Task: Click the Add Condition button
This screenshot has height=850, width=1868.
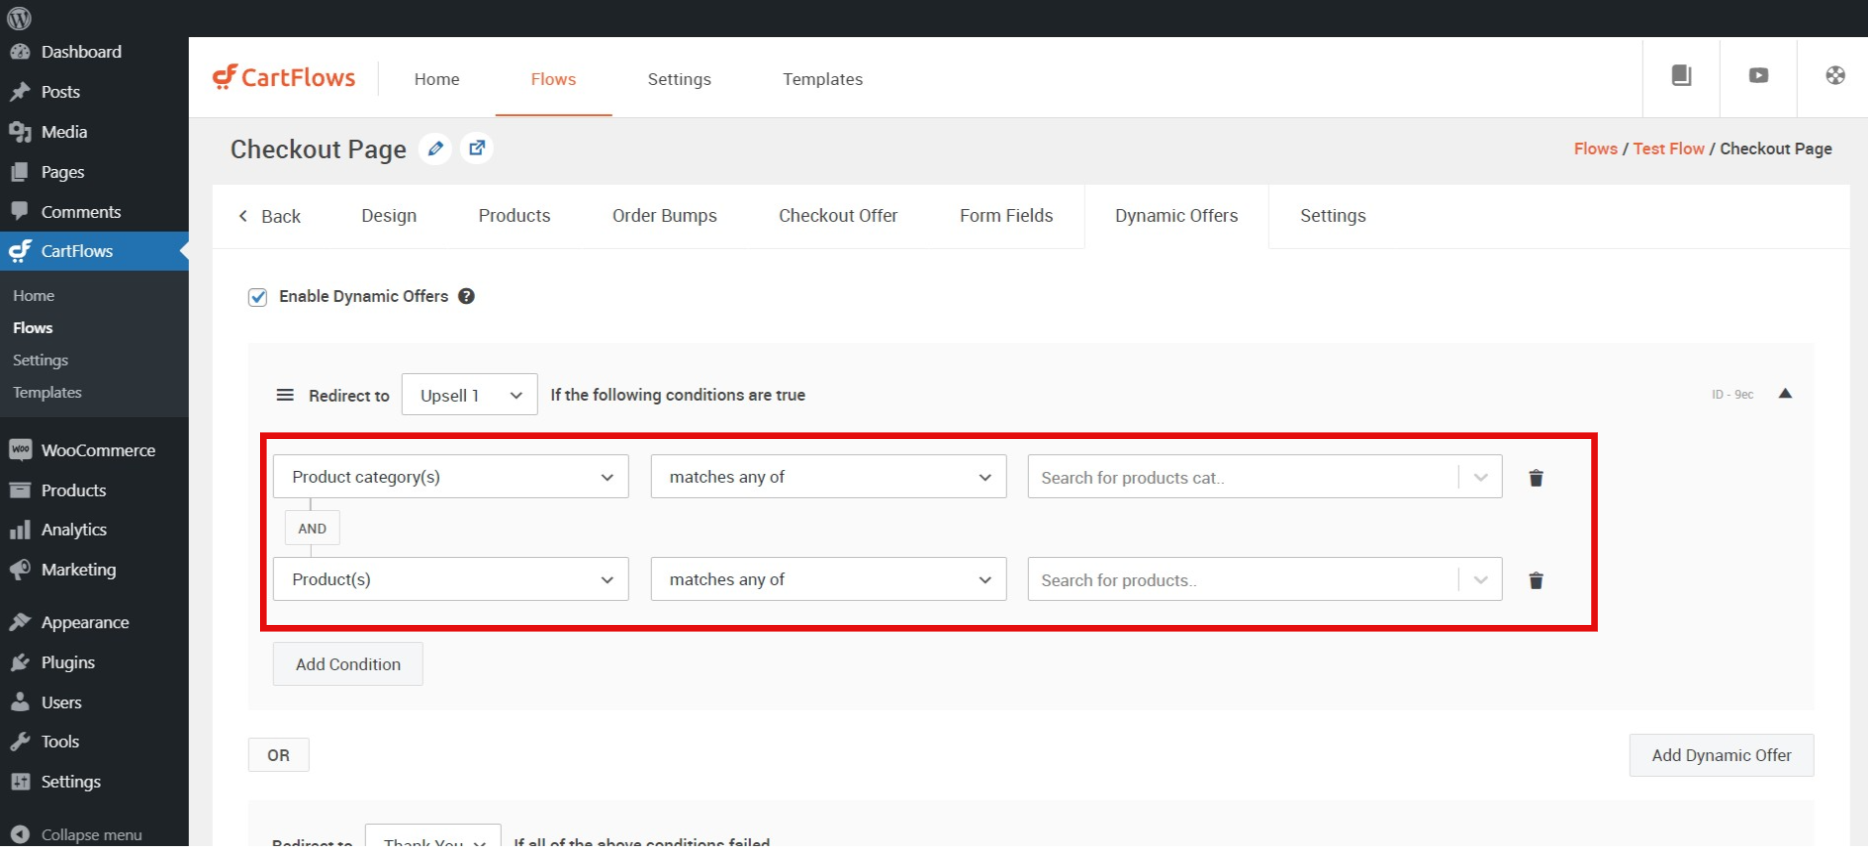Action: (x=348, y=664)
